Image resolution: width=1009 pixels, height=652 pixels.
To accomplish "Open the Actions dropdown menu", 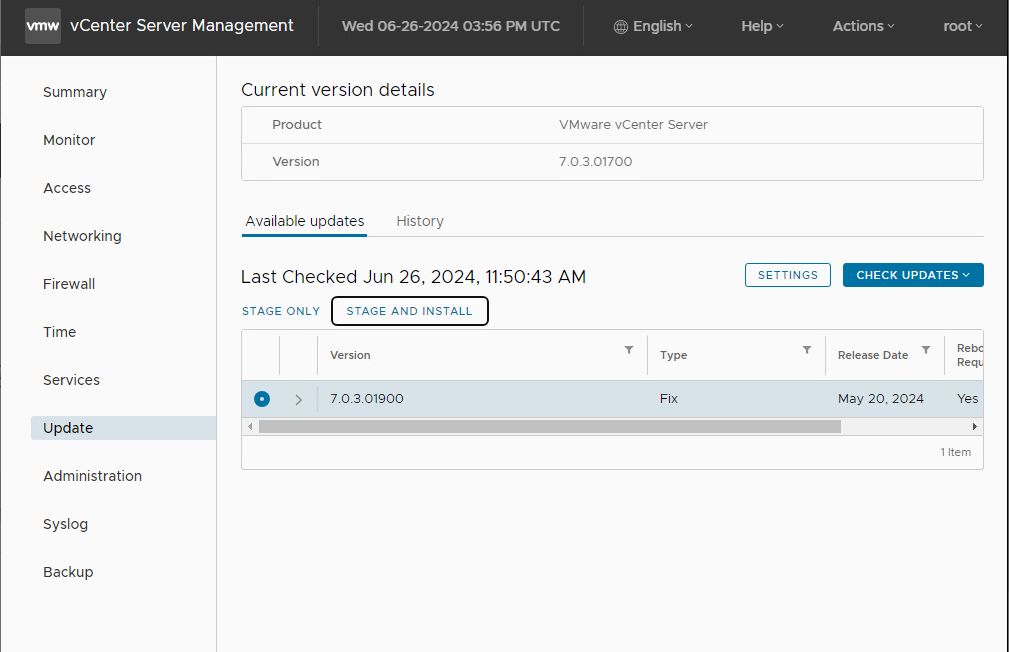I will click(x=863, y=26).
